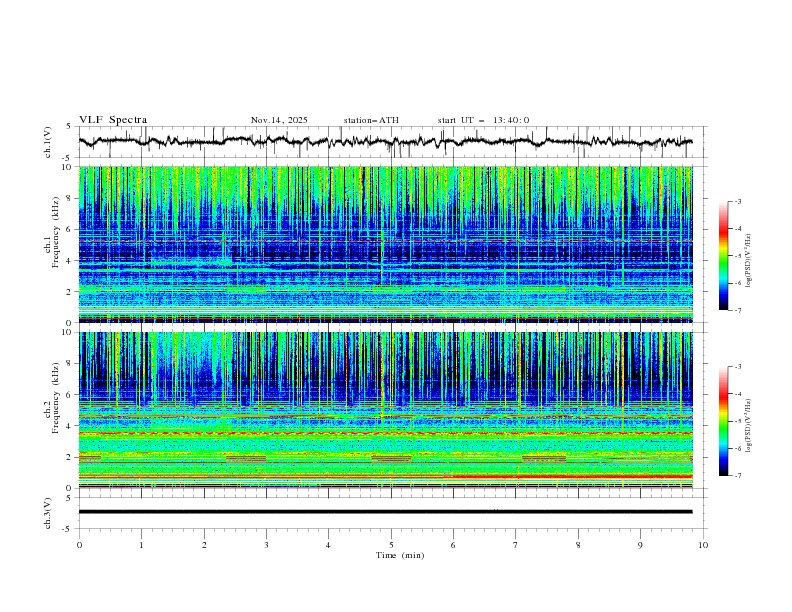The width and height of the screenshot is (792, 612).
Task: Select the date text "Nov.14, 2025"
Action: click(279, 120)
